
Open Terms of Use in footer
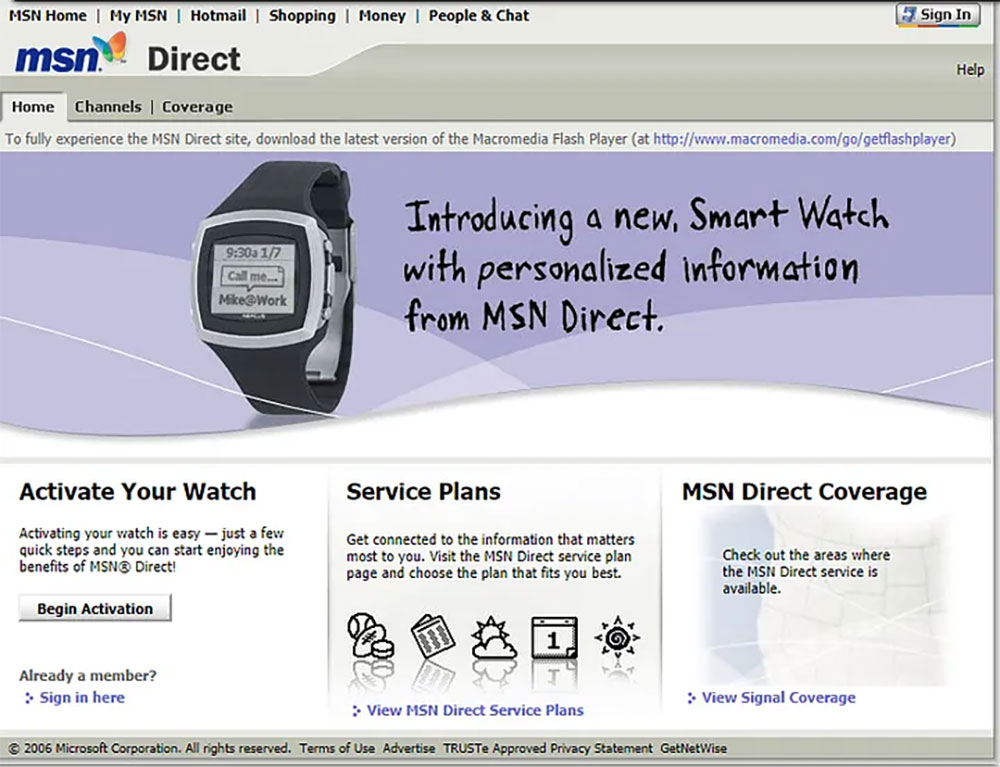pyautogui.click(x=337, y=749)
